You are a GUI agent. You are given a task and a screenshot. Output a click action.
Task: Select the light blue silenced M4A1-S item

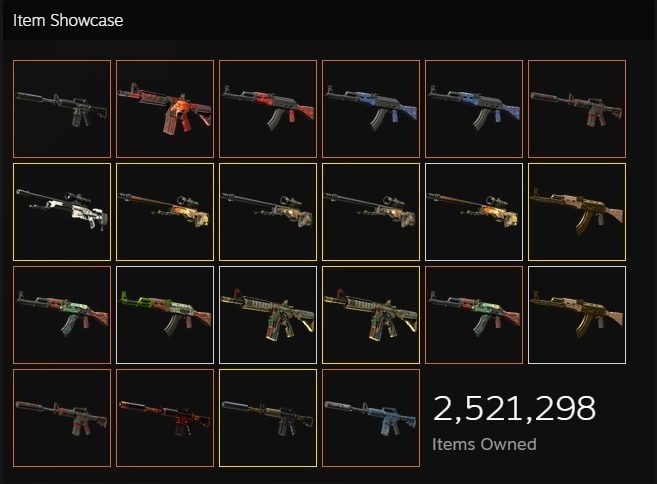pyautogui.click(x=371, y=418)
